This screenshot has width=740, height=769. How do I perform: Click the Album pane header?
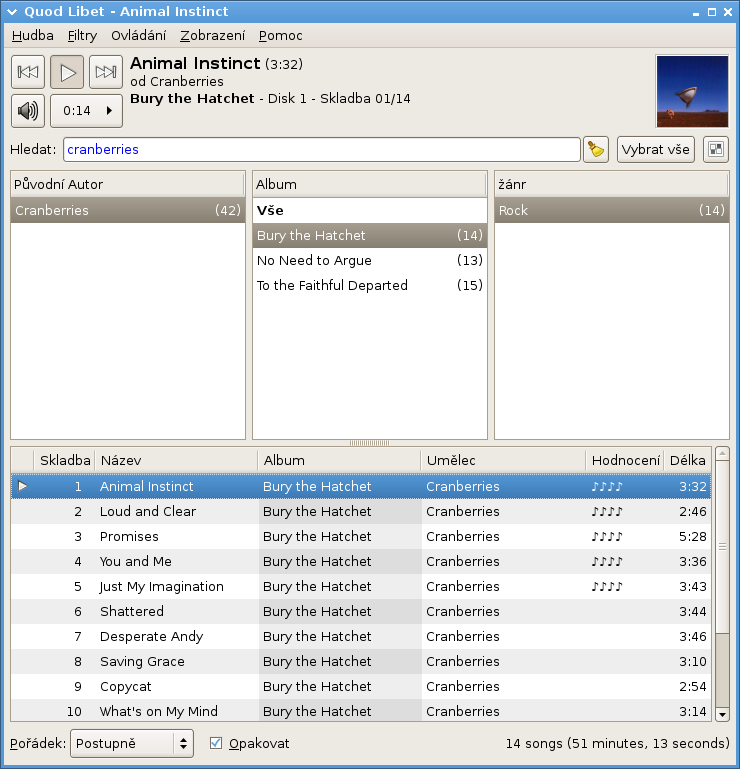coord(370,184)
